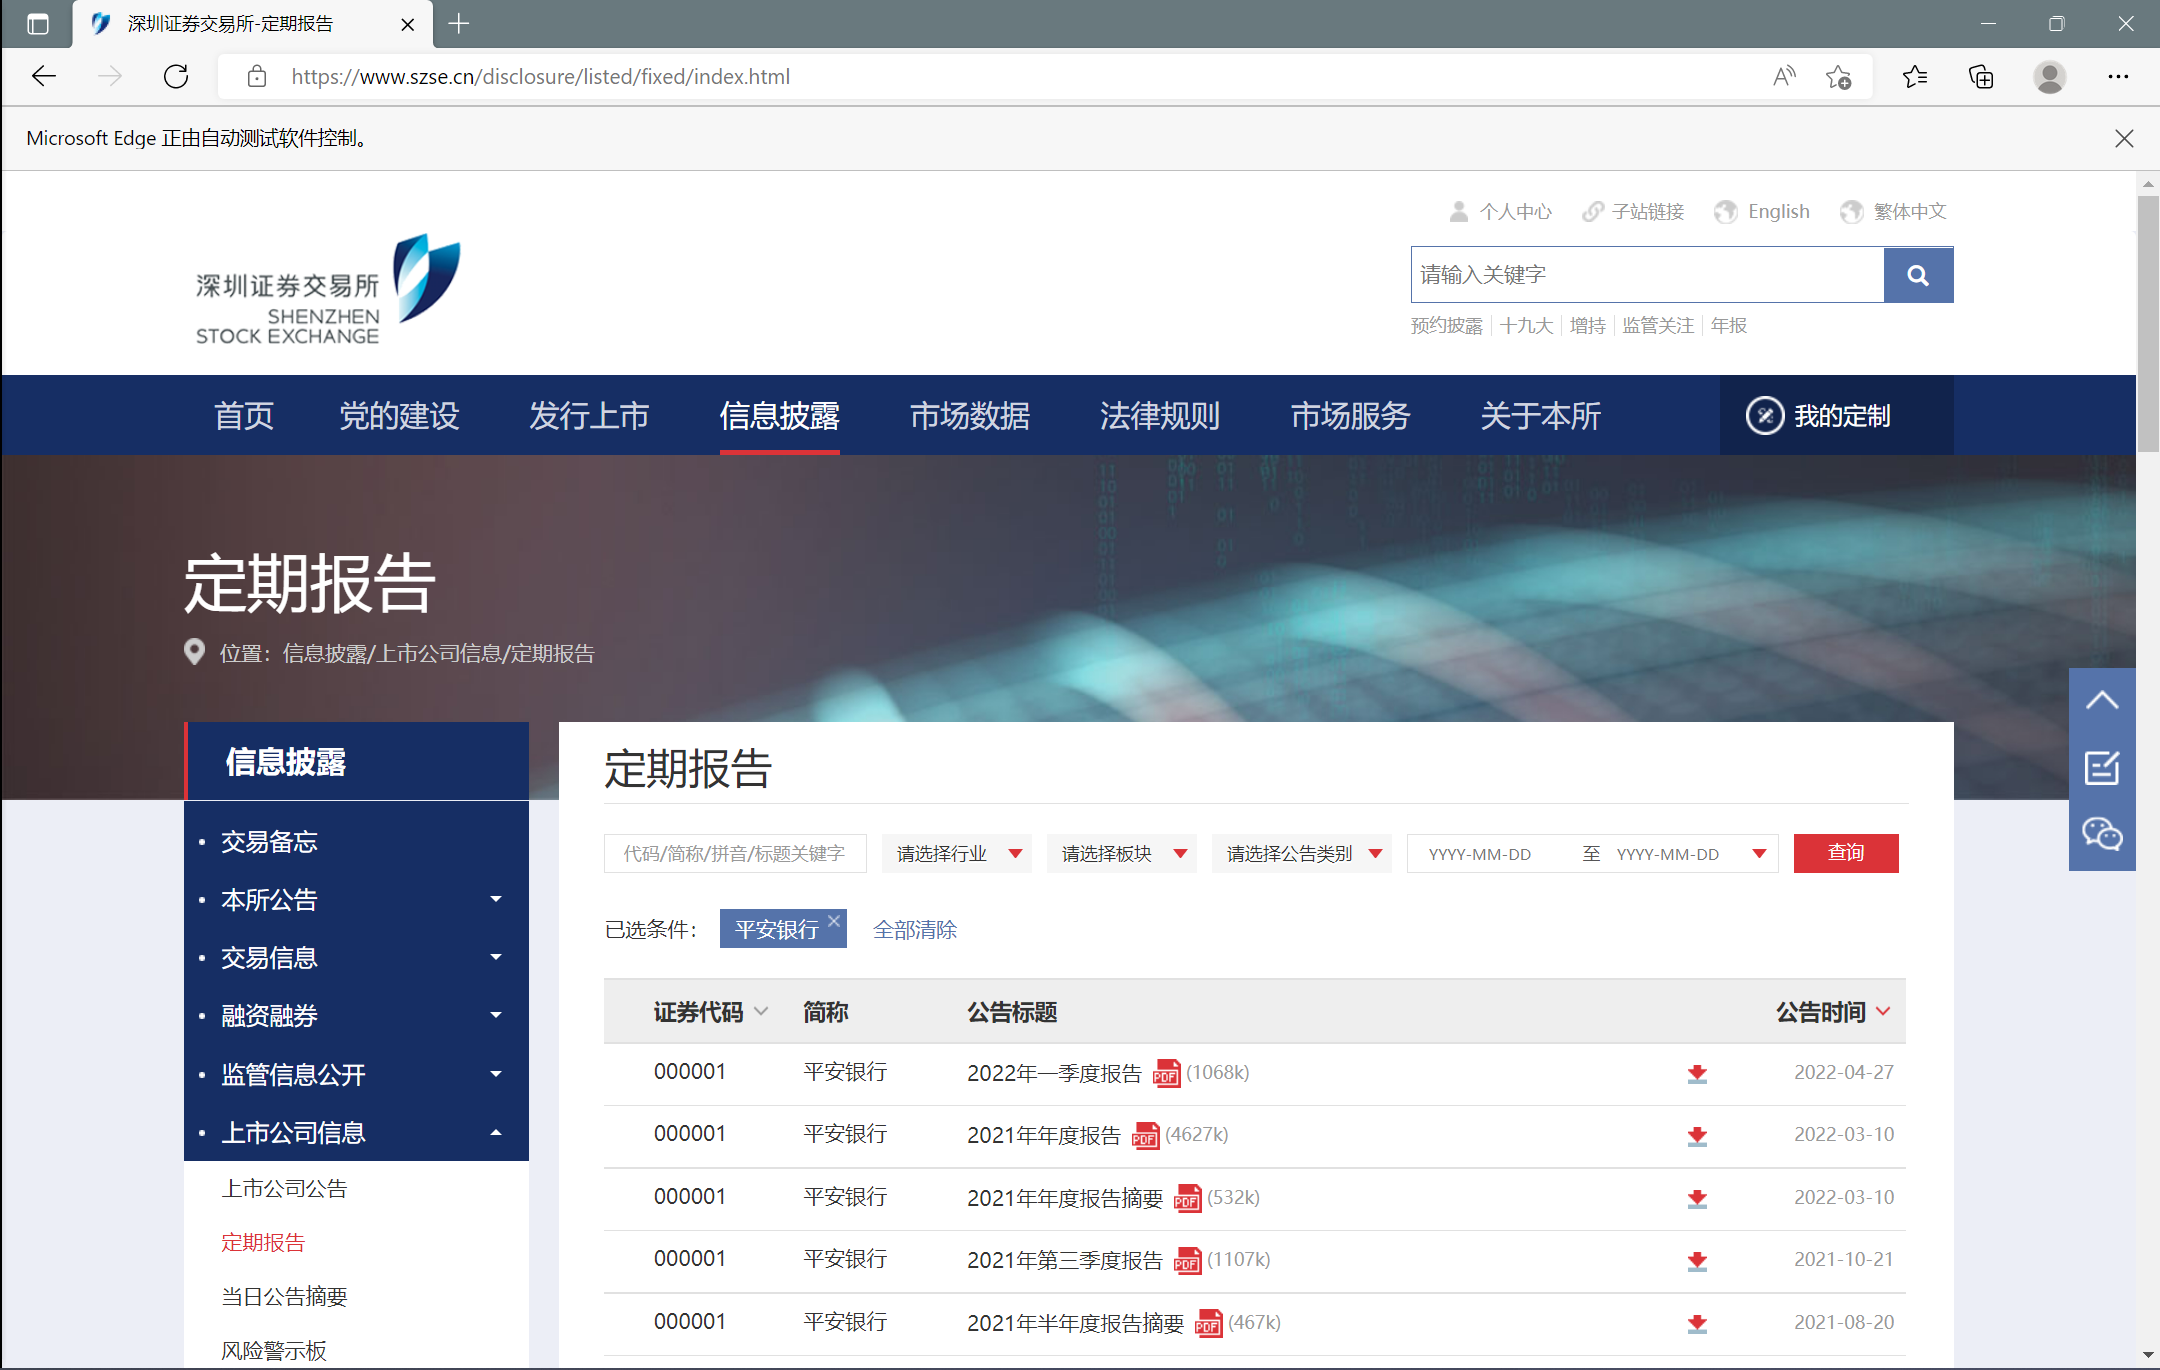
Task: Open the browser favorites list
Action: 1915,77
